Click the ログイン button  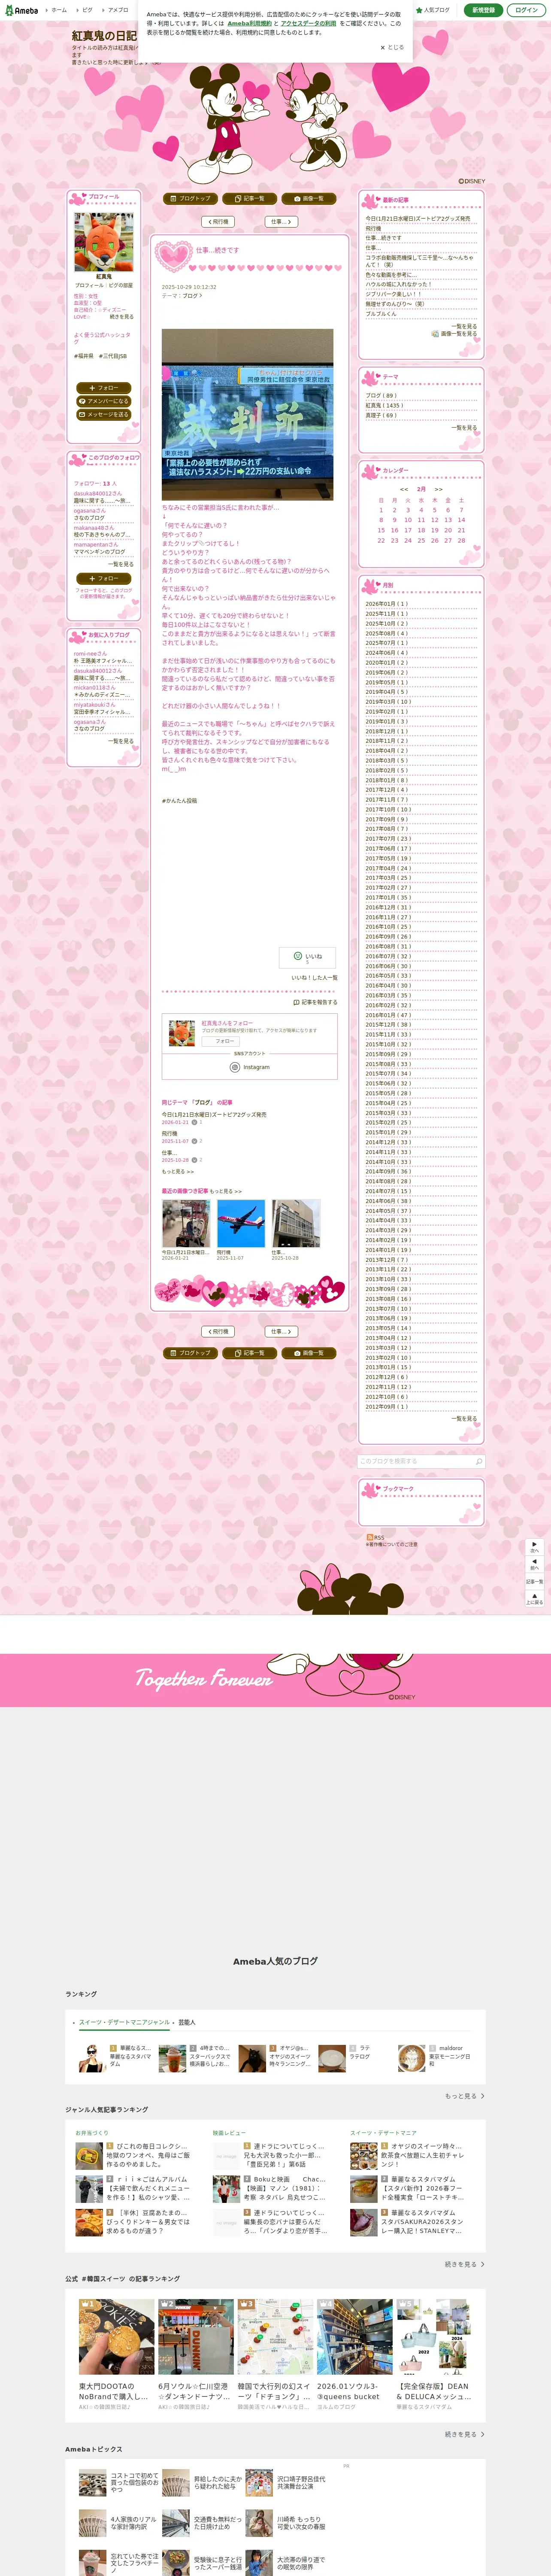(526, 10)
